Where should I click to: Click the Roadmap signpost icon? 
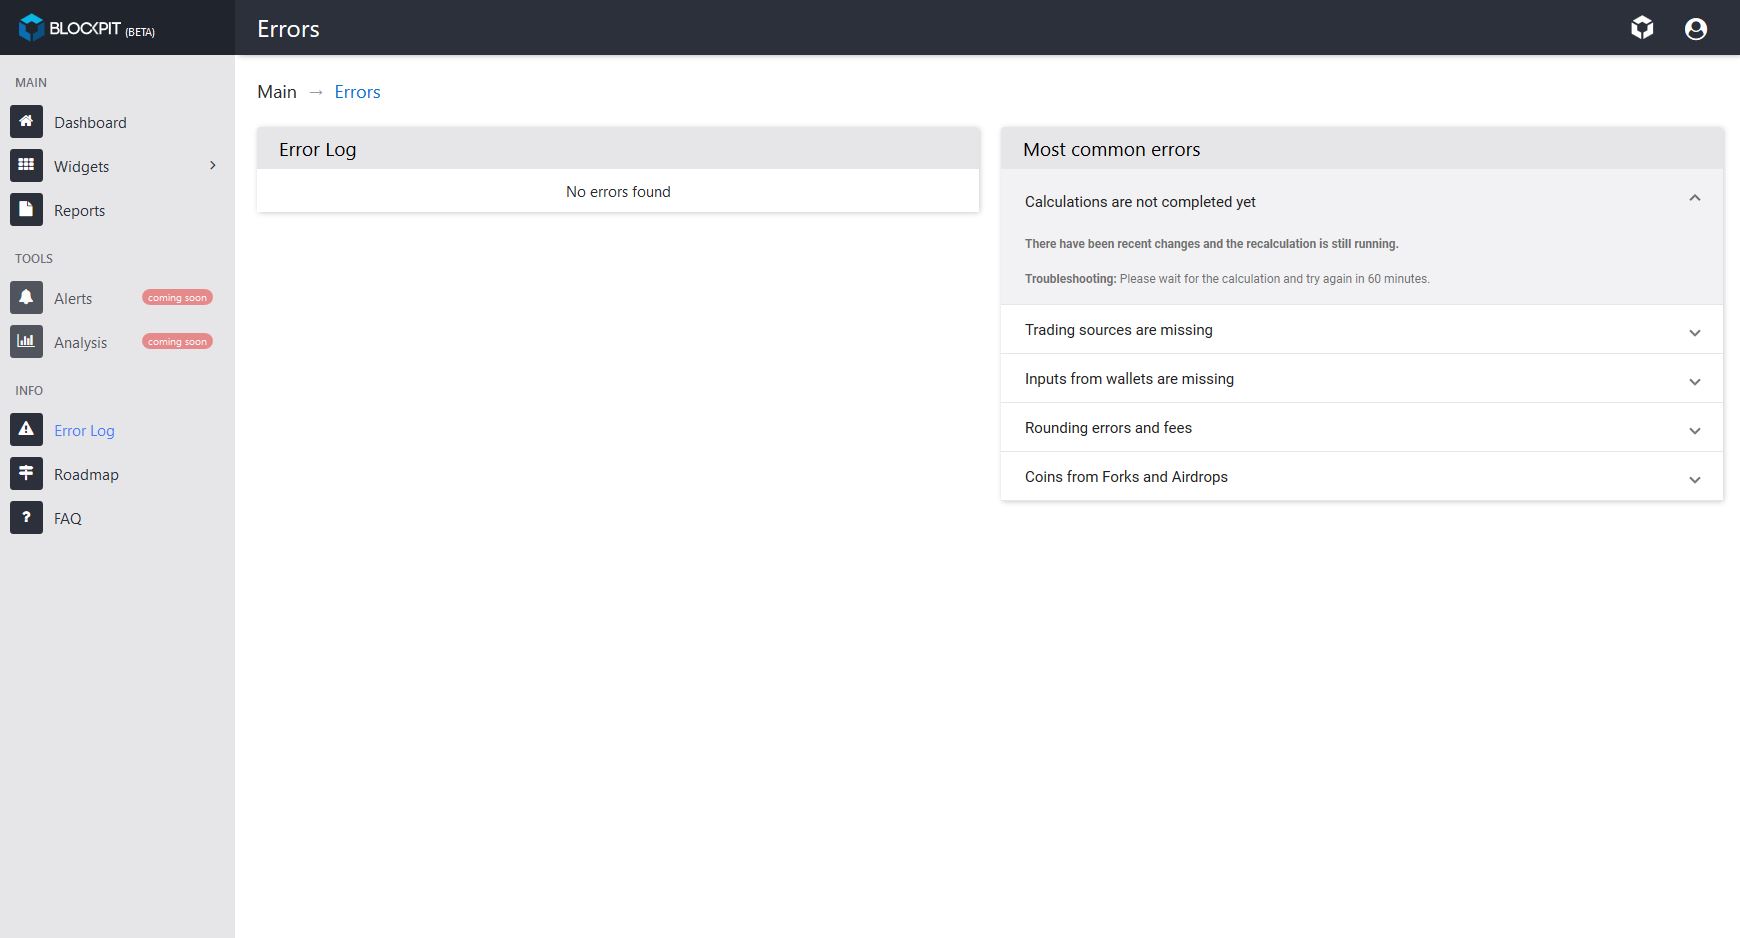click(x=26, y=474)
